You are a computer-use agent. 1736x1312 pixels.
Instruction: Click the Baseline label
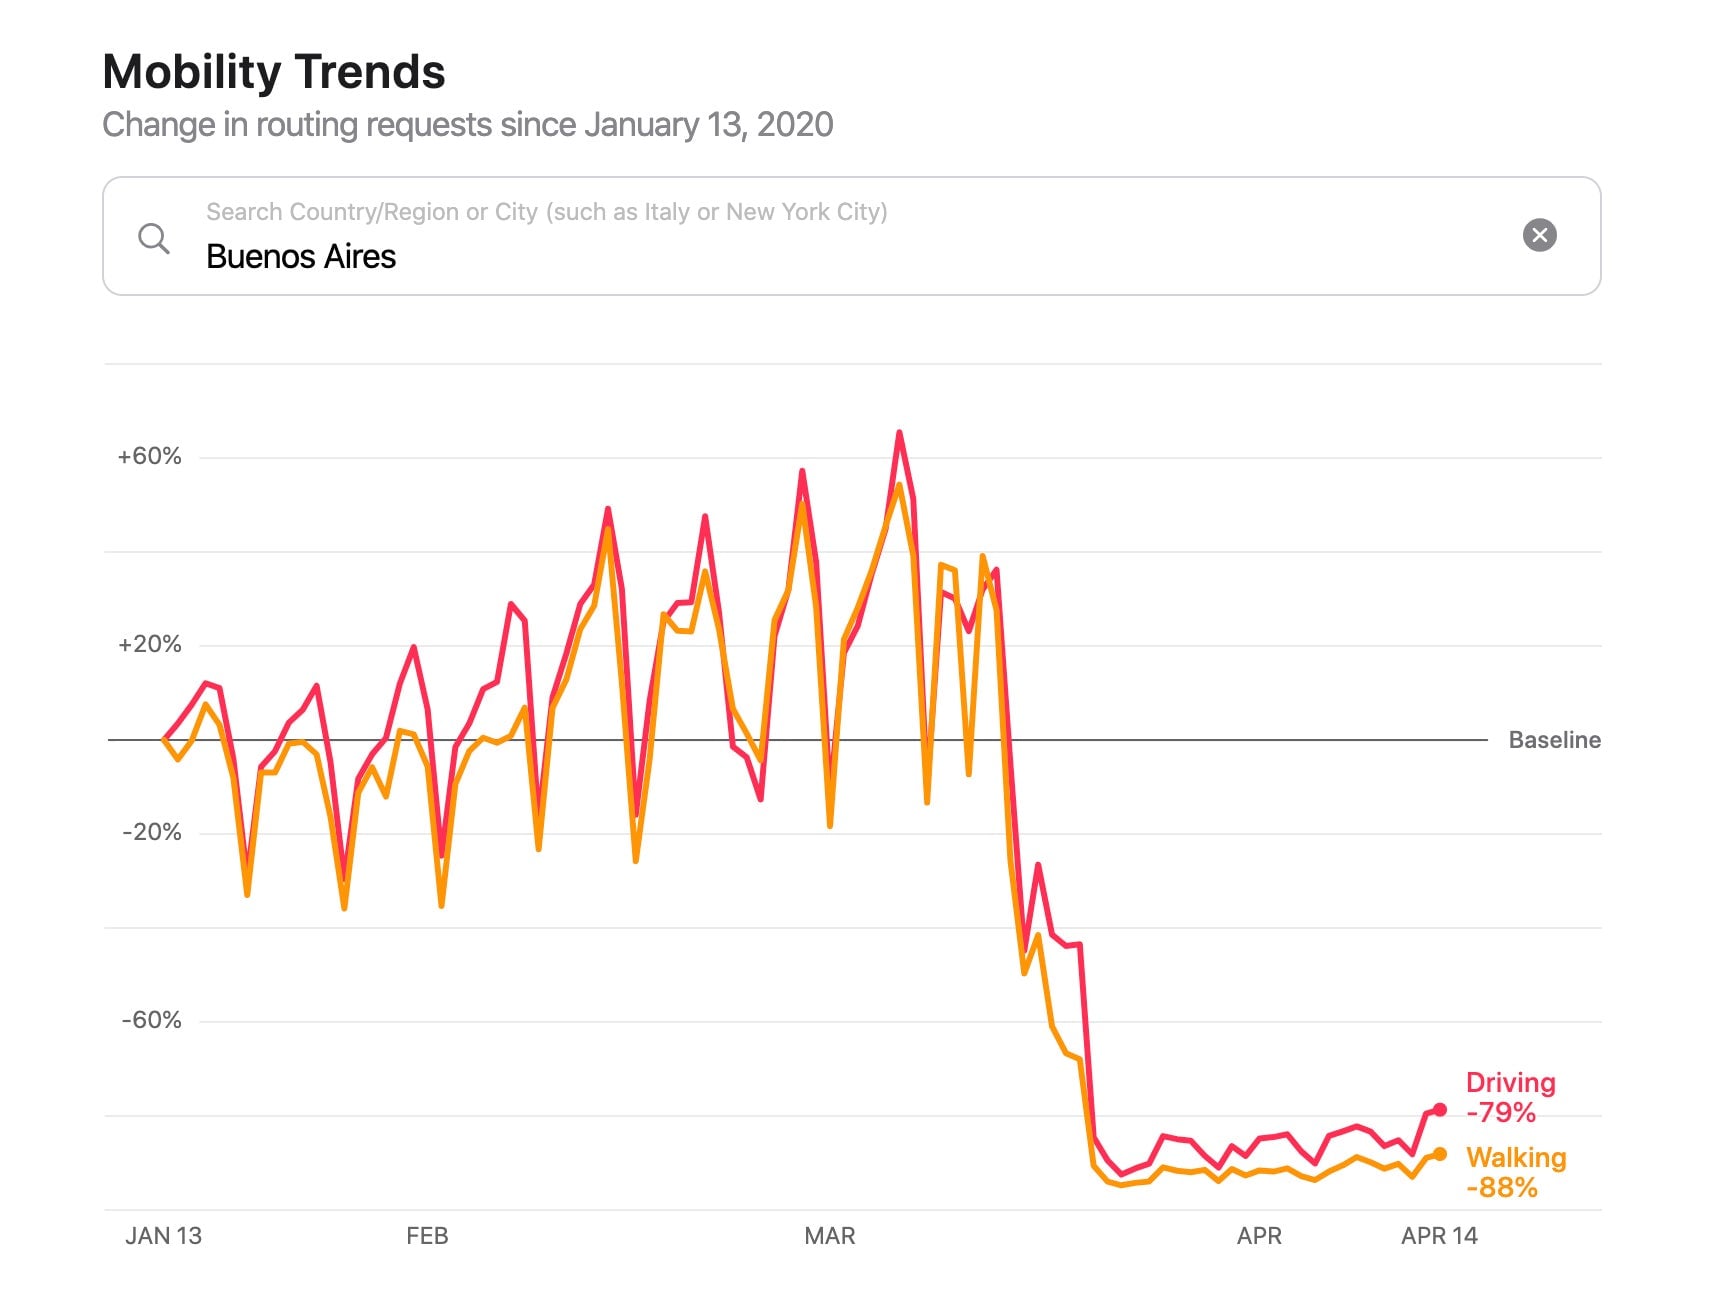[1554, 740]
